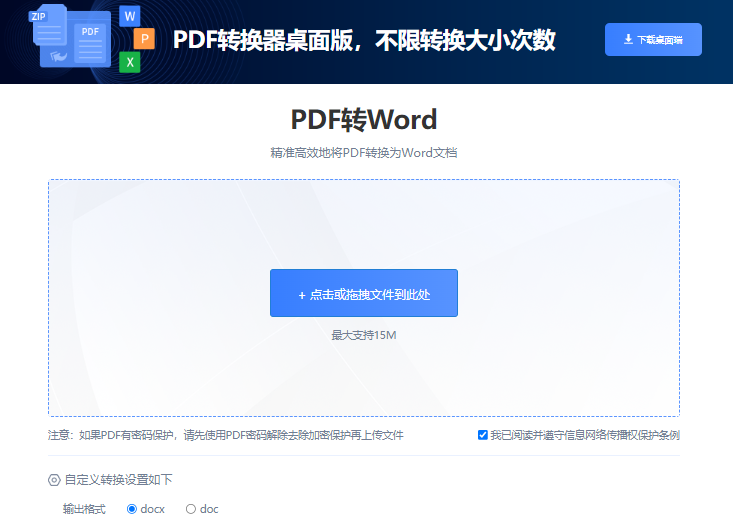Click the gear icon beside 自定义转换设置如下
The height and width of the screenshot is (520, 733).
(54, 480)
